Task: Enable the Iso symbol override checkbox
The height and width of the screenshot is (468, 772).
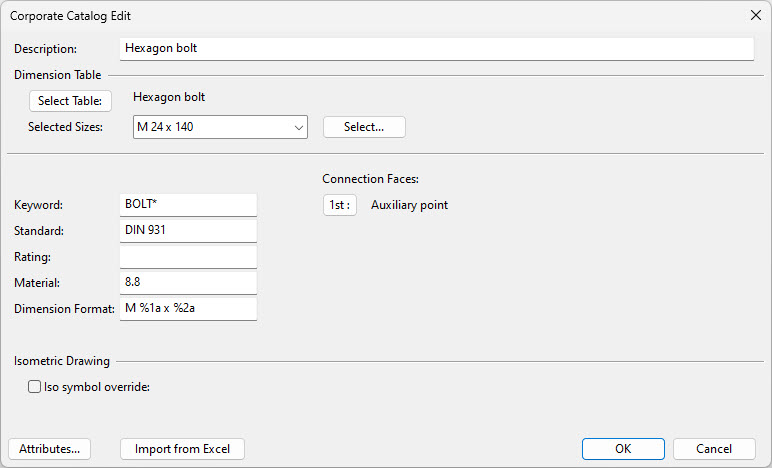Action: 35,387
